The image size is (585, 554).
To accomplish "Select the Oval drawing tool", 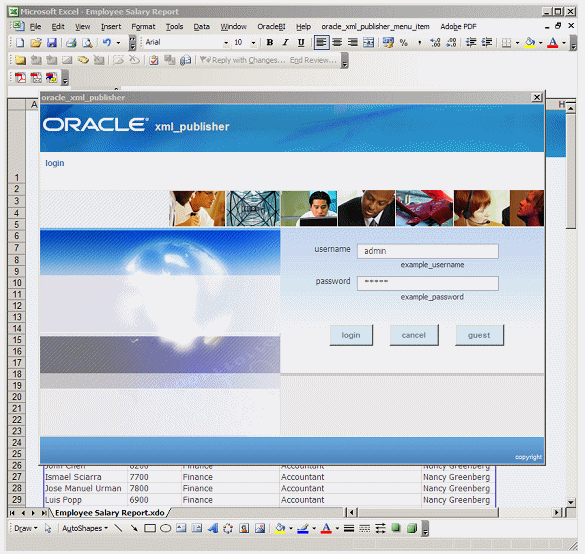I will (166, 528).
